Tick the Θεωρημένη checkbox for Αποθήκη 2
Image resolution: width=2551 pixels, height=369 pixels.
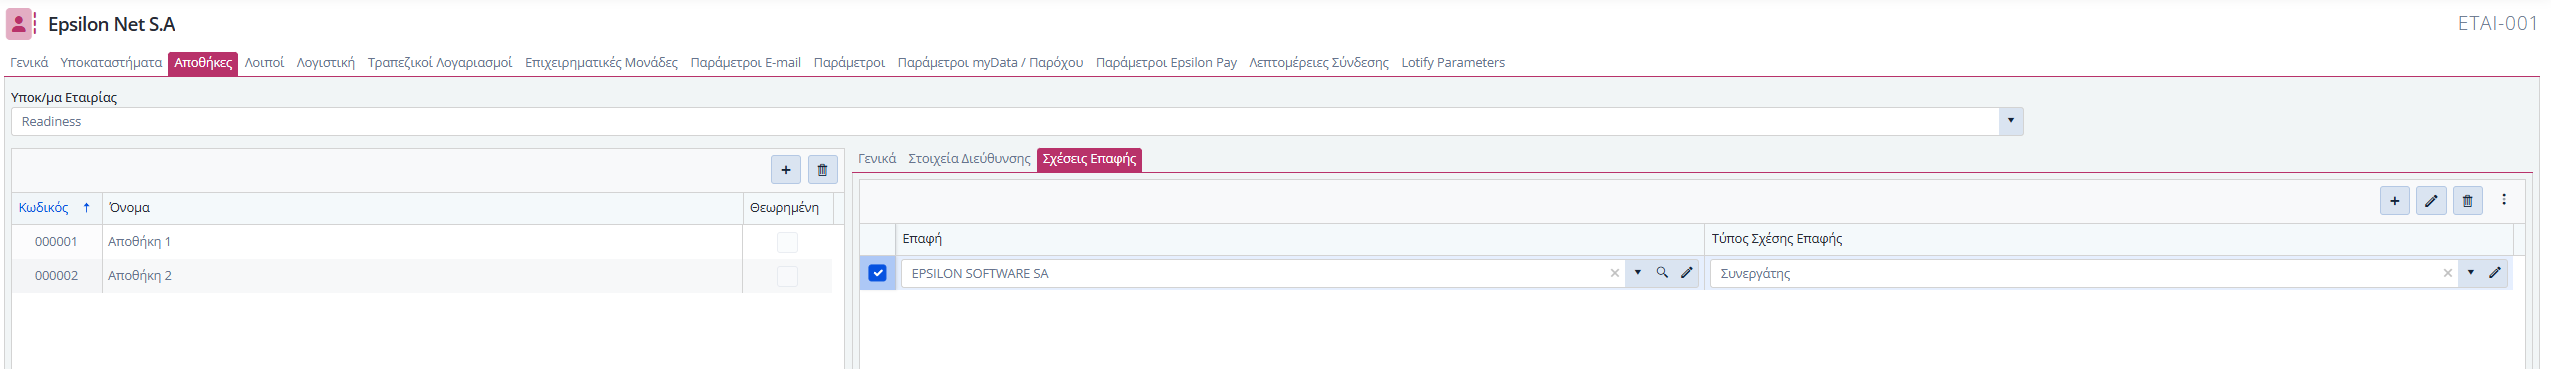coord(787,276)
